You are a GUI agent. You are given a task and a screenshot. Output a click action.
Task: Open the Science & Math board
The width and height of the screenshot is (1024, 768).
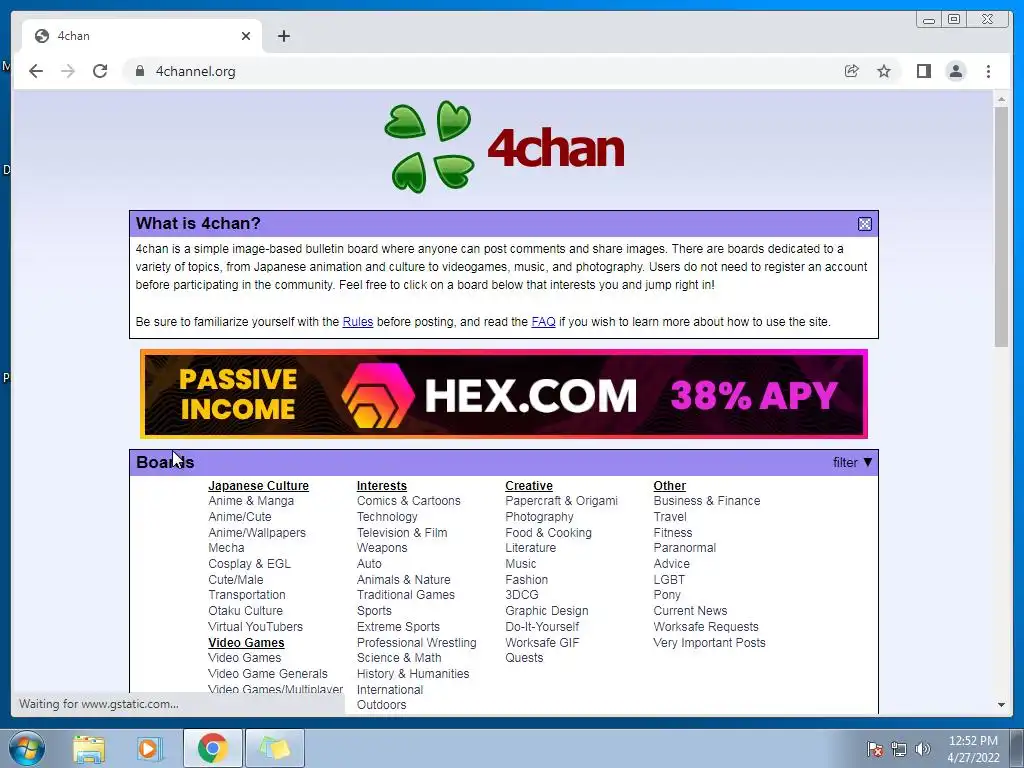(x=399, y=658)
